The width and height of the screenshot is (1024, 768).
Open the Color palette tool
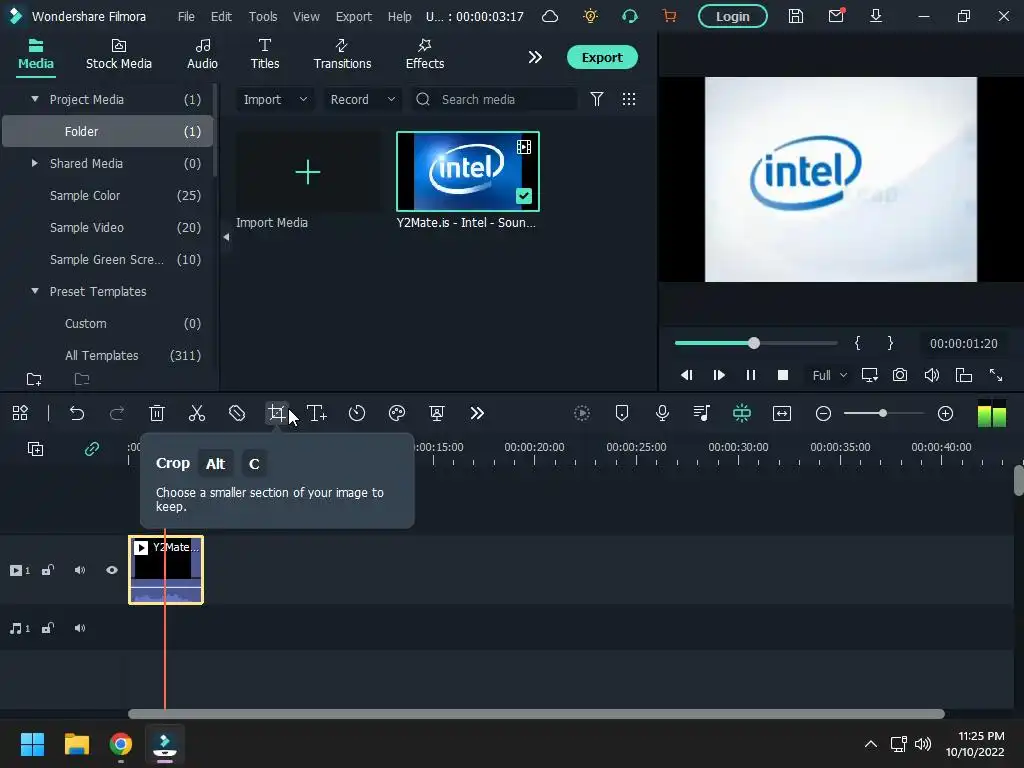pyautogui.click(x=397, y=413)
